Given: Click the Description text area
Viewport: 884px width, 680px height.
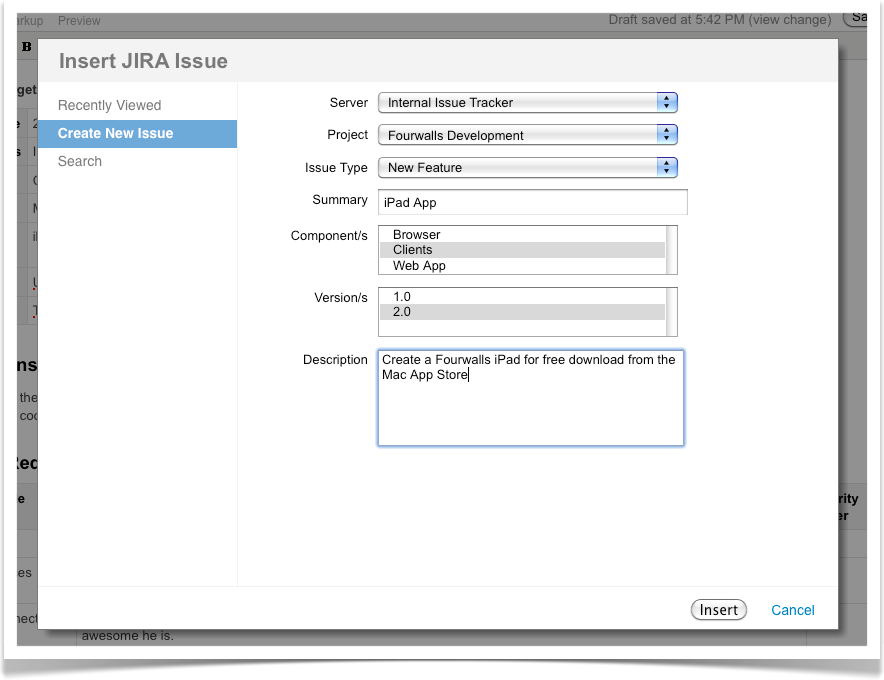Looking at the screenshot, I should (531, 398).
